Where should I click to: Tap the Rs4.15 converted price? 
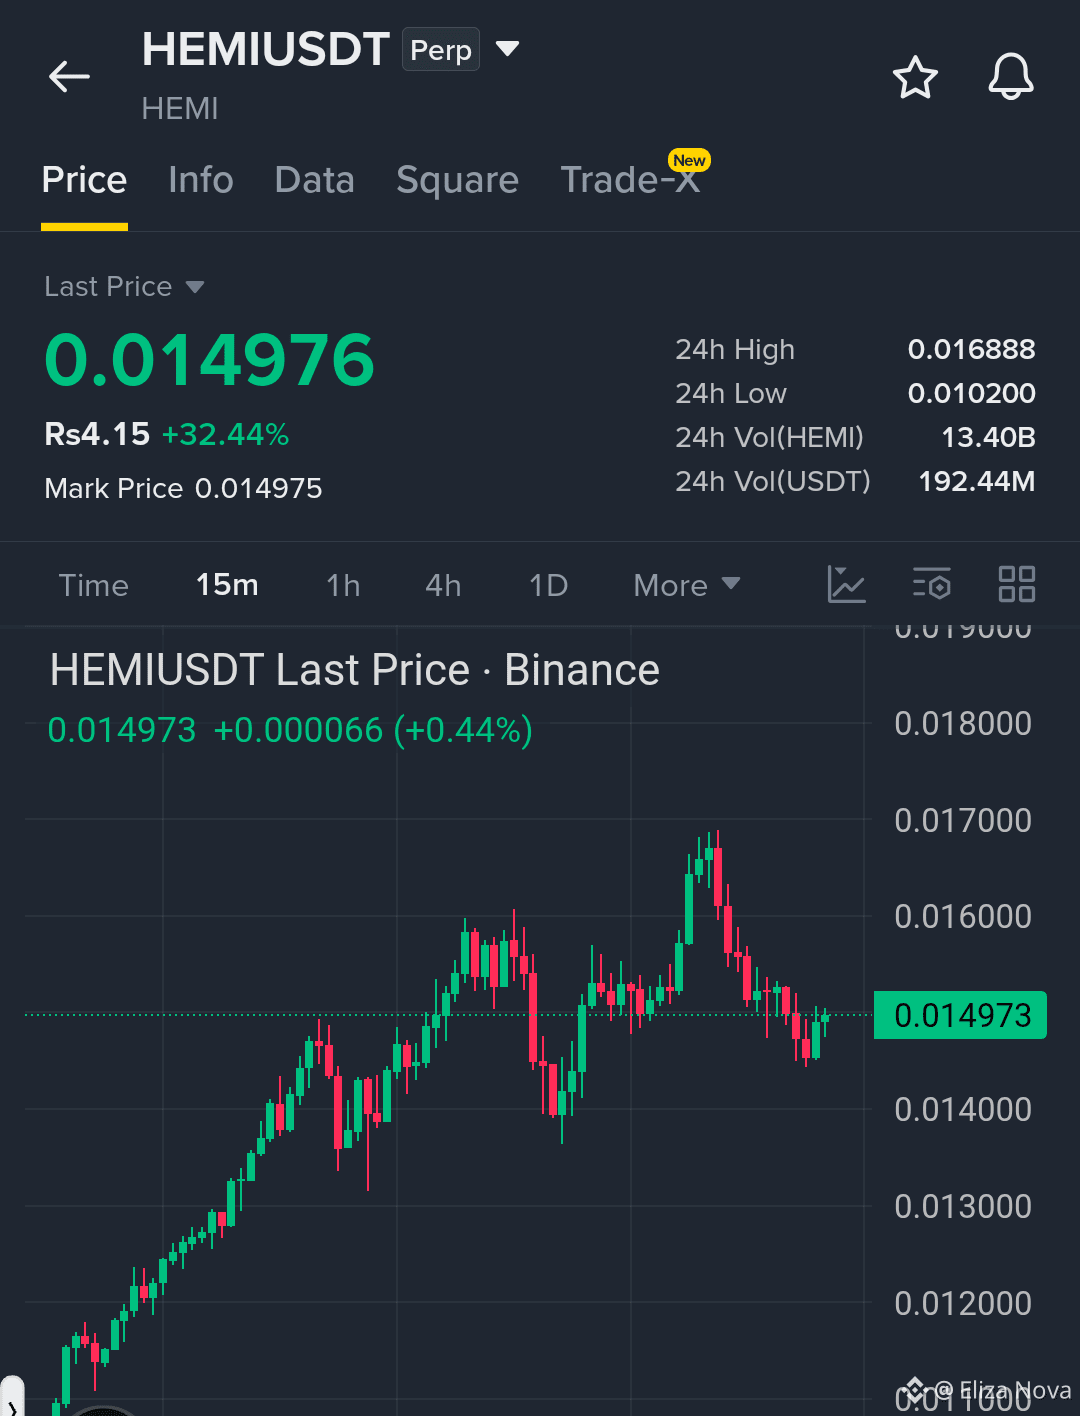click(x=97, y=435)
